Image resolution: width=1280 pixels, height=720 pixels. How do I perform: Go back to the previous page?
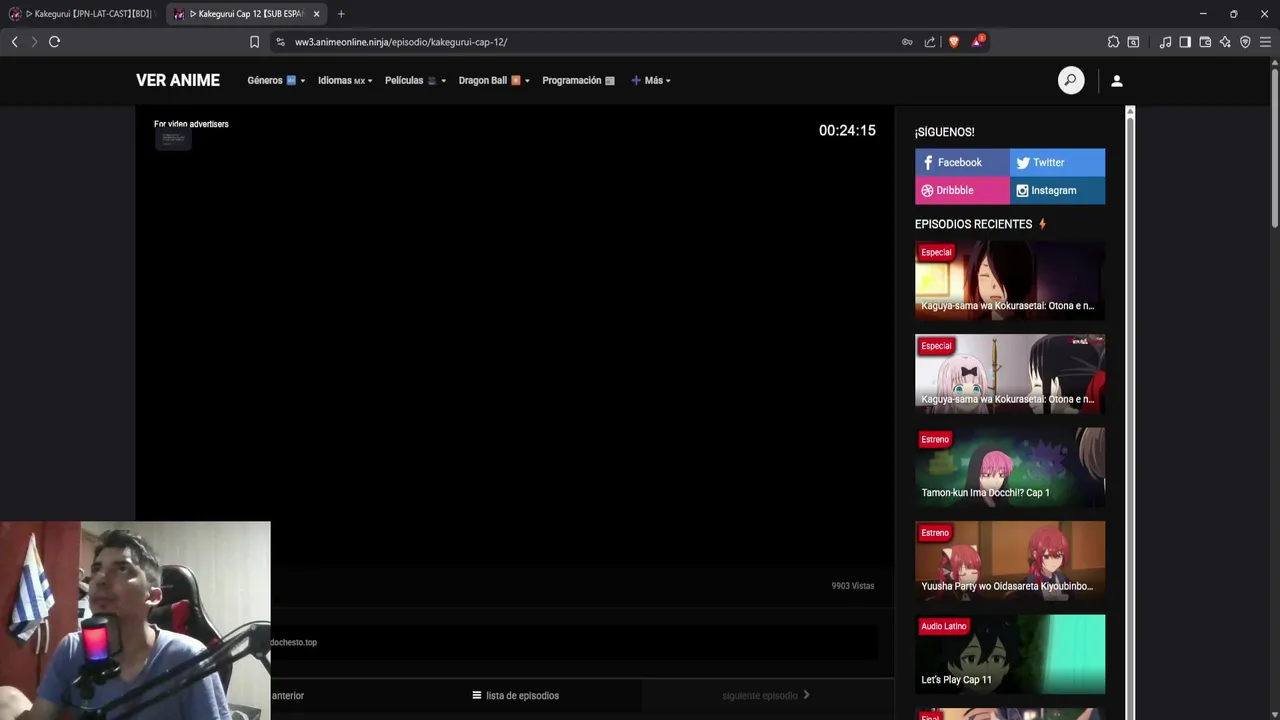tap(14, 42)
